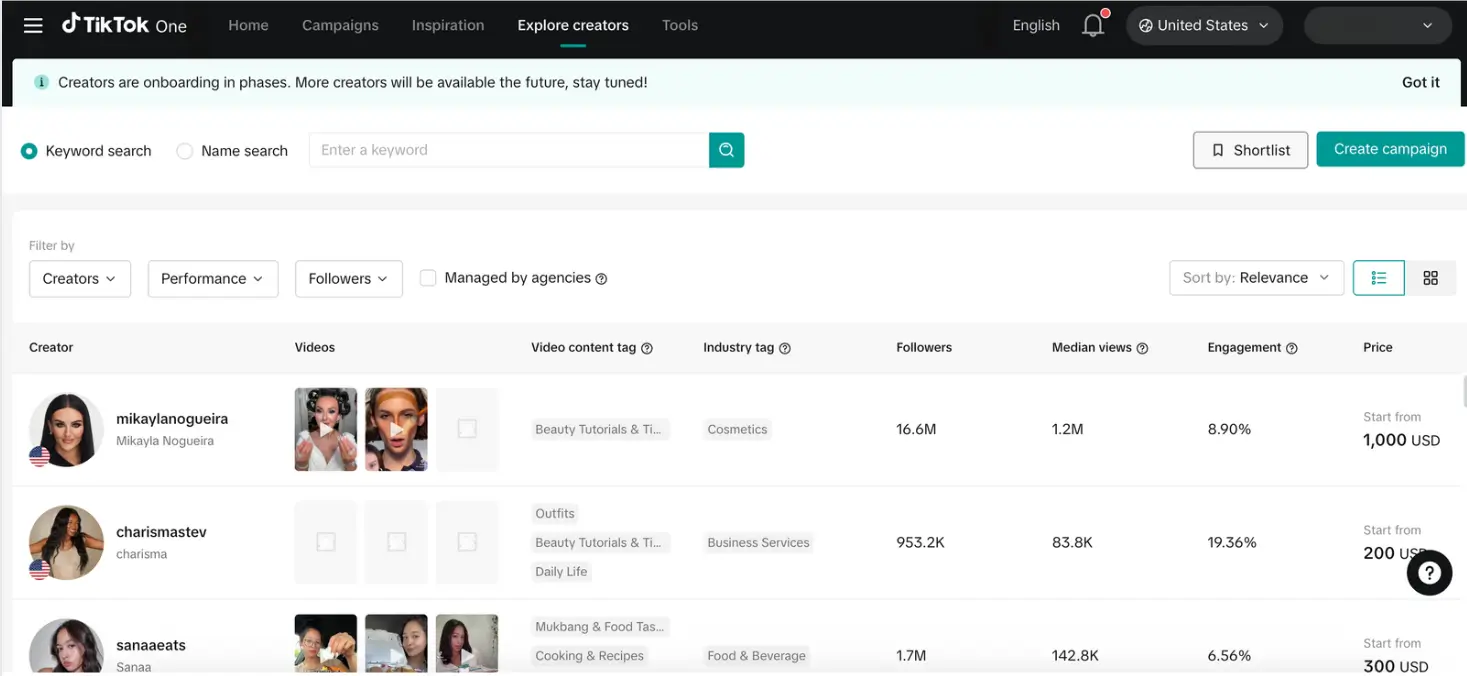The image size is (1467, 676).
Task: Click the 19.36% engagement value
Action: click(1232, 542)
